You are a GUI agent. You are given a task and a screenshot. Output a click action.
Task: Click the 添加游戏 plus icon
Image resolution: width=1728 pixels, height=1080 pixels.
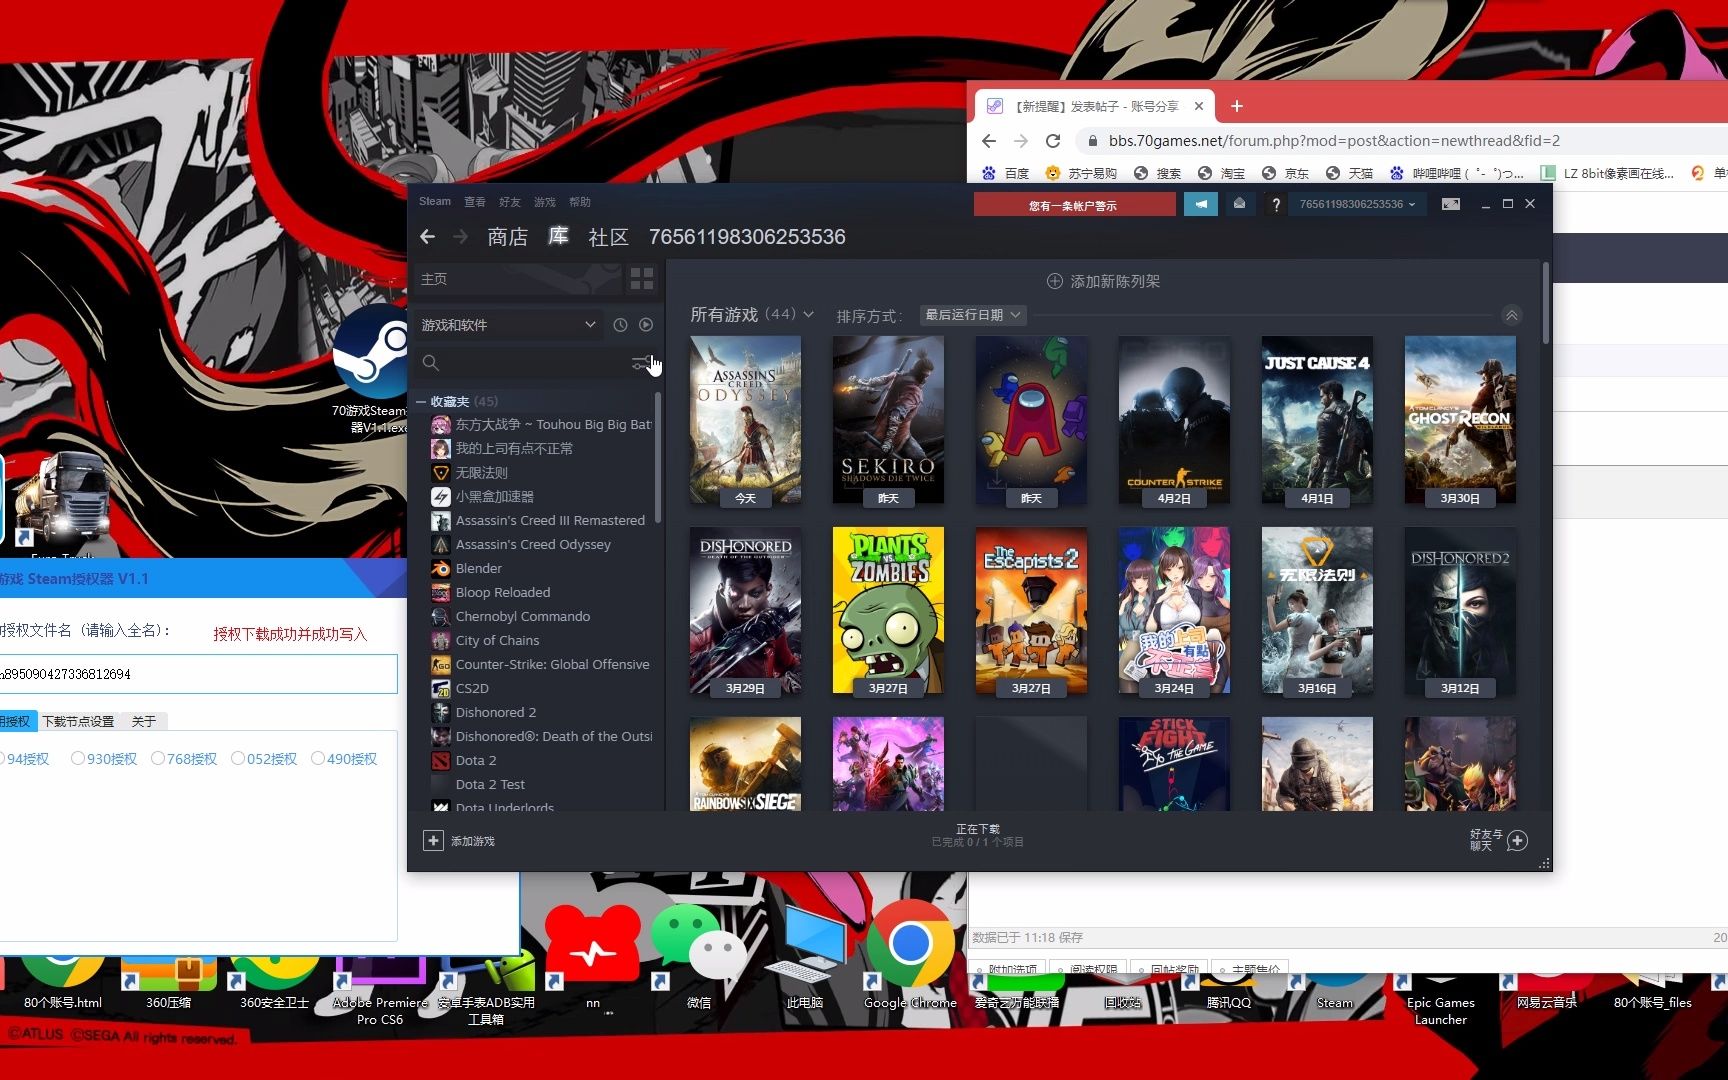pos(433,841)
